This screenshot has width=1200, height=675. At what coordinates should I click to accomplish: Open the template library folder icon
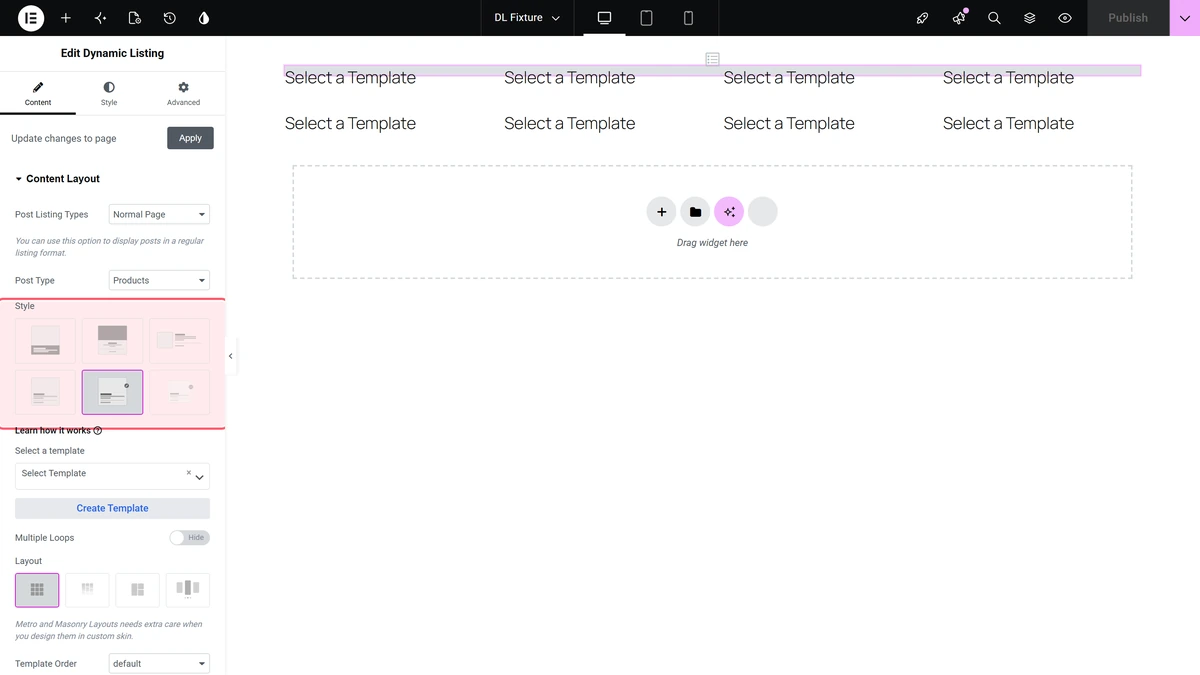pos(695,212)
